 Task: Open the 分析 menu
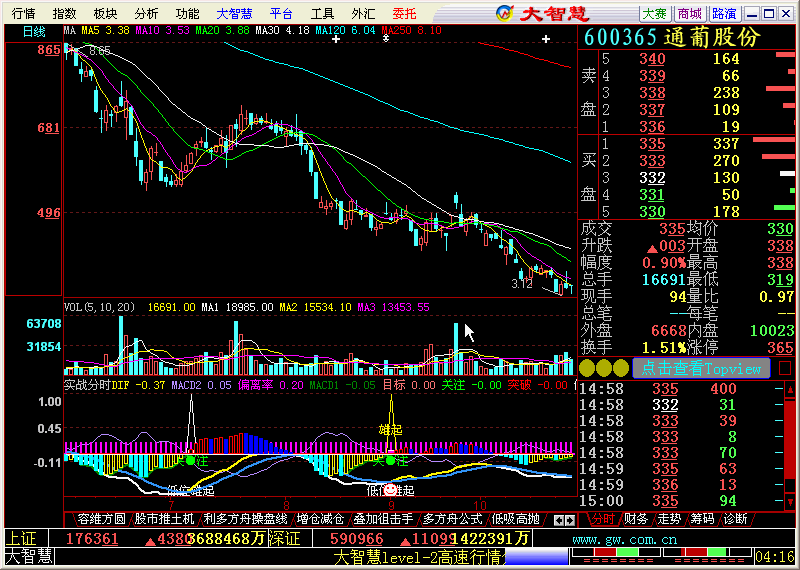[146, 13]
